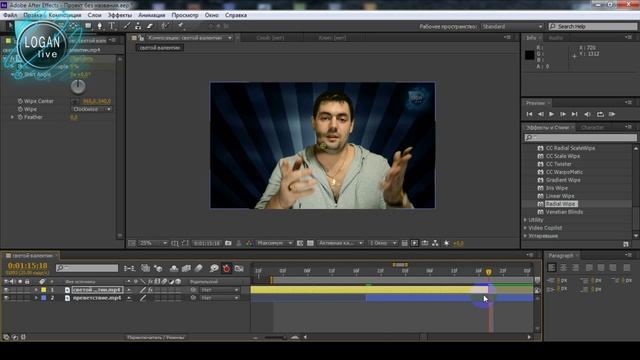Select CC Twister effect
The image size is (640, 360).
pos(558,164)
